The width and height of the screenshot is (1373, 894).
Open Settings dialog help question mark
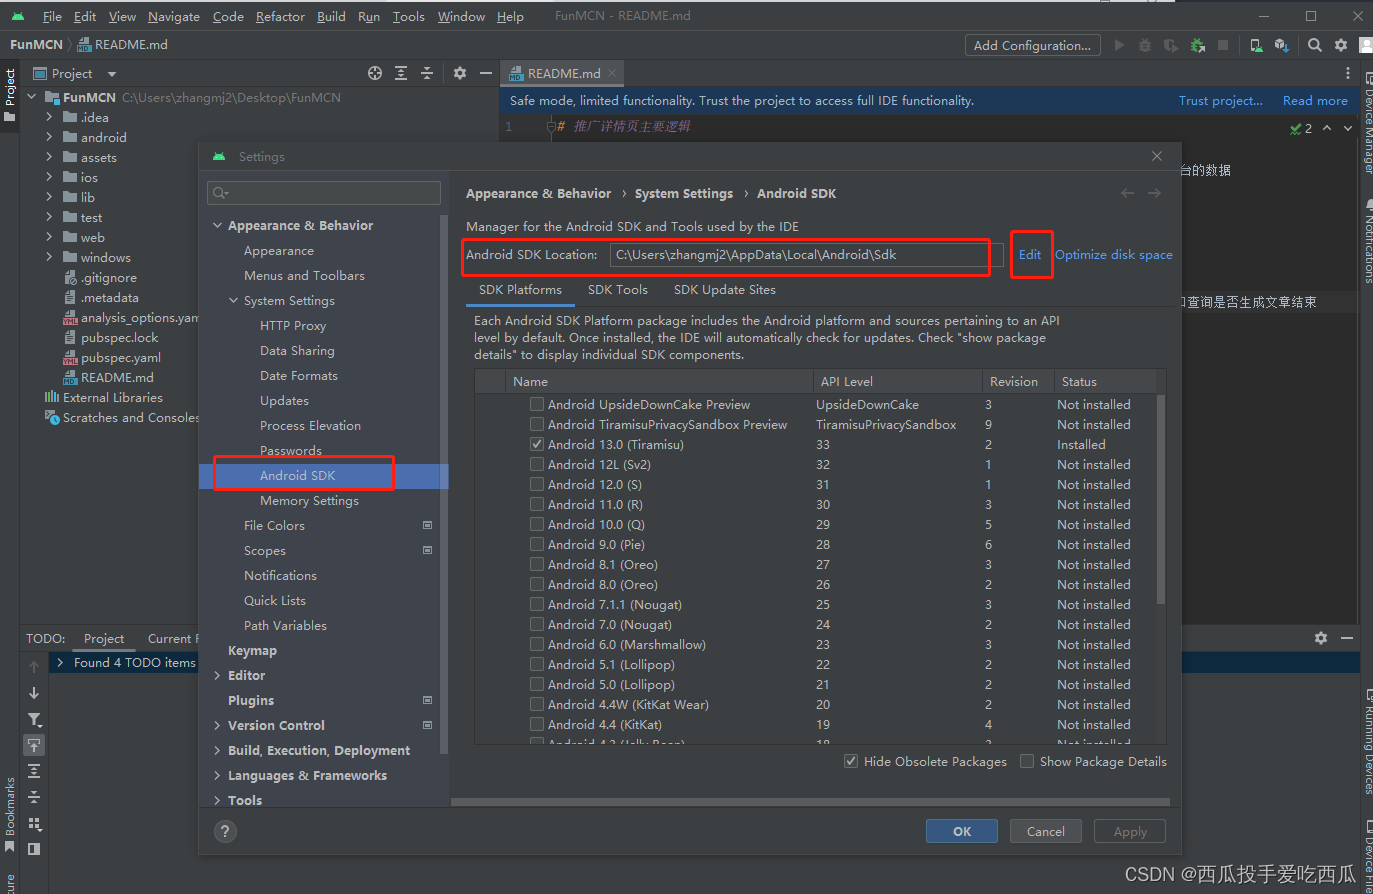pos(225,831)
